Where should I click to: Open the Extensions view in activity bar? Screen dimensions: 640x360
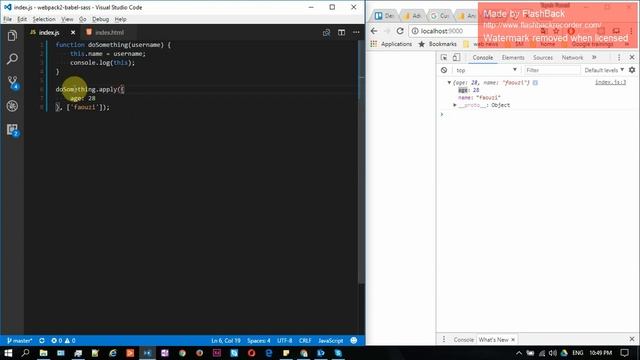(13, 130)
